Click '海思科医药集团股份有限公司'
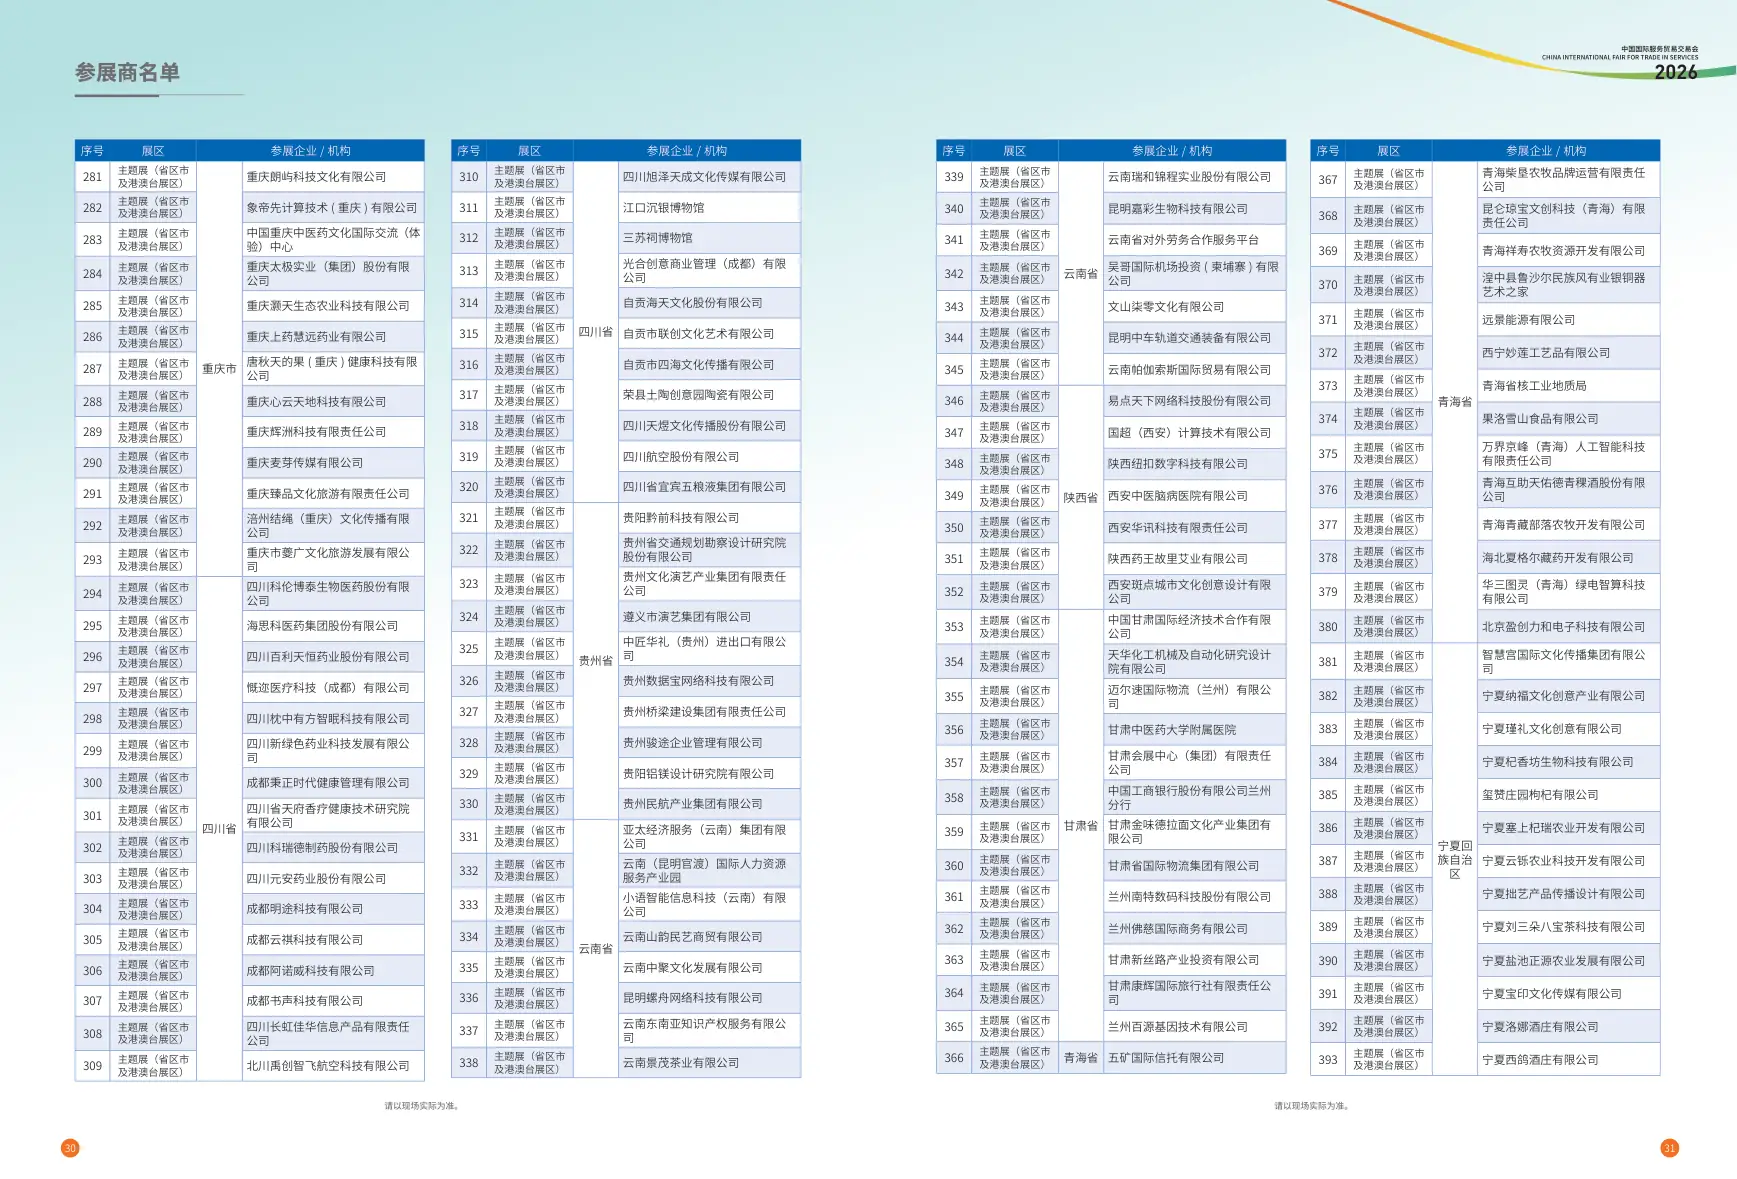 pyautogui.click(x=322, y=626)
